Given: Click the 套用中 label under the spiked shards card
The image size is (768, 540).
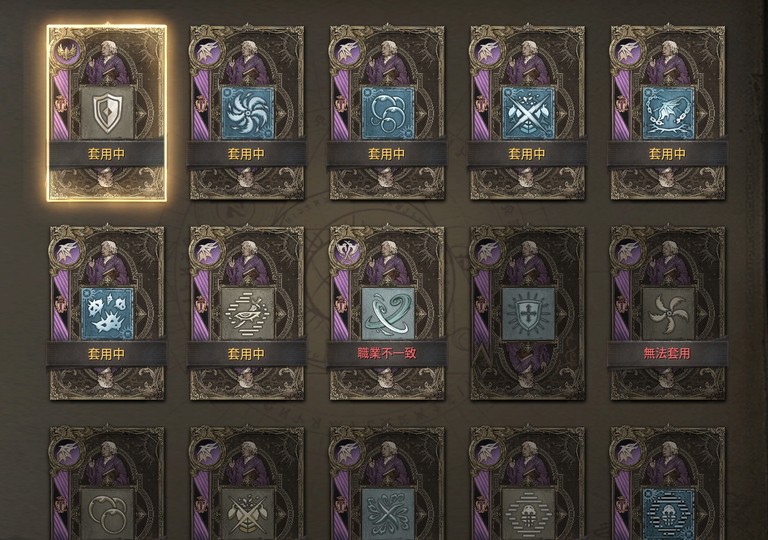Looking at the screenshot, I should pyautogui.click(x=106, y=354).
